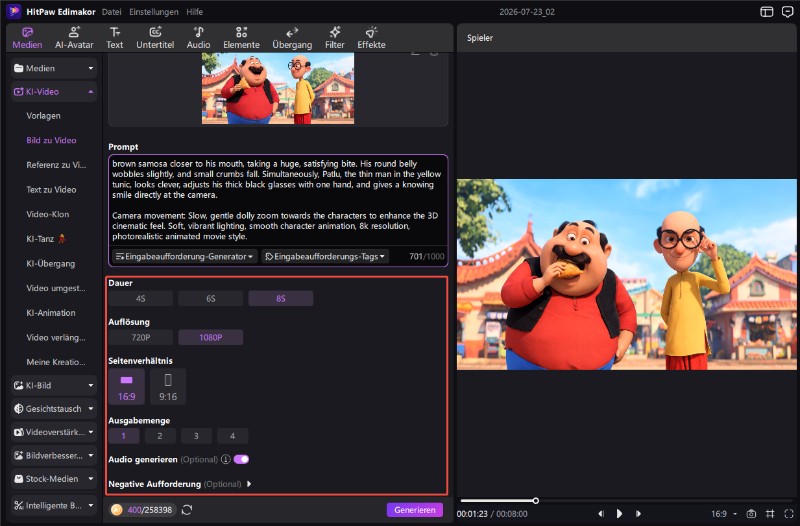Expand the Gesichtstausch sidebar section
This screenshot has height=526, width=800.
[54, 409]
